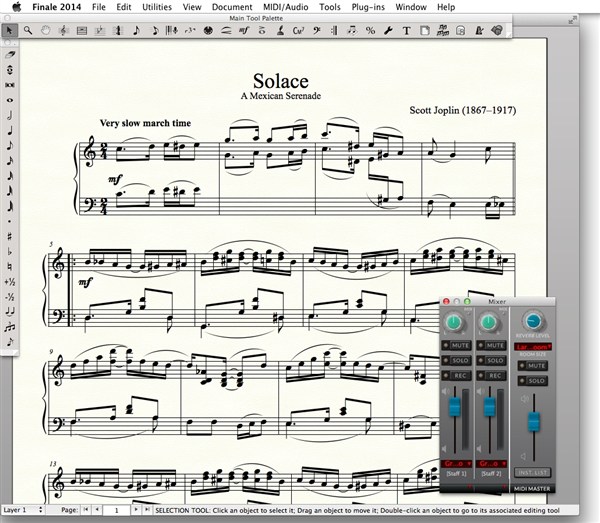
Task: Open the Document menu
Action: click(x=232, y=7)
